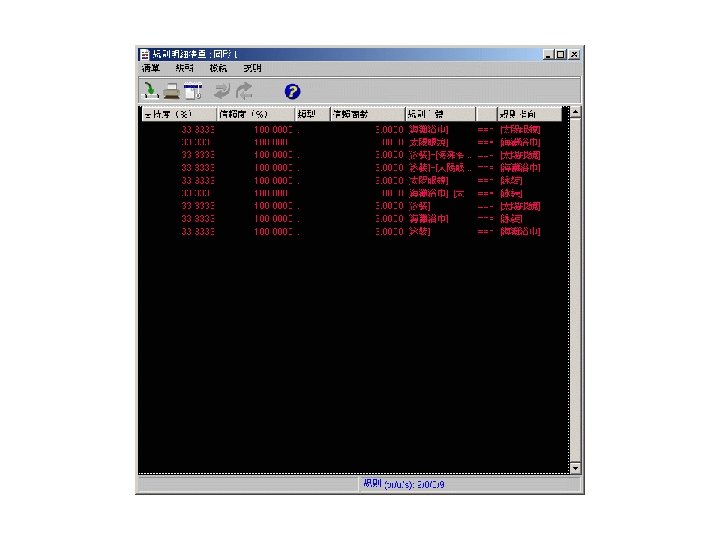This screenshot has width=720, height=540.
Task: Click the rule ending column header
Action: (529, 114)
